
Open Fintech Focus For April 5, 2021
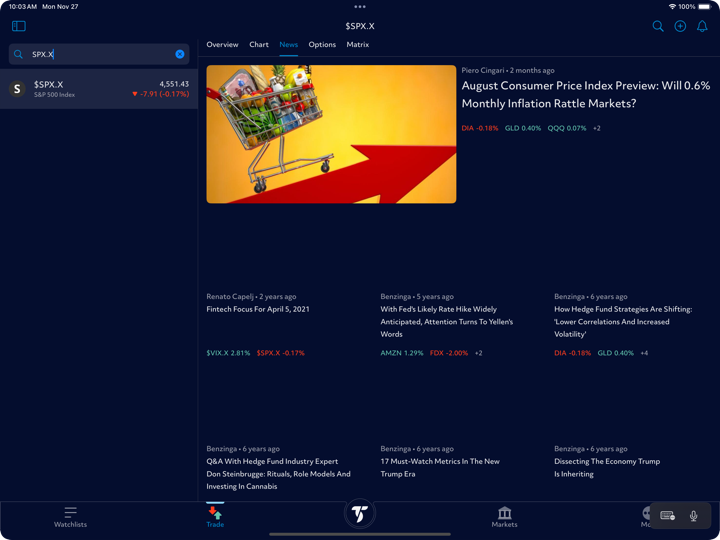click(258, 309)
